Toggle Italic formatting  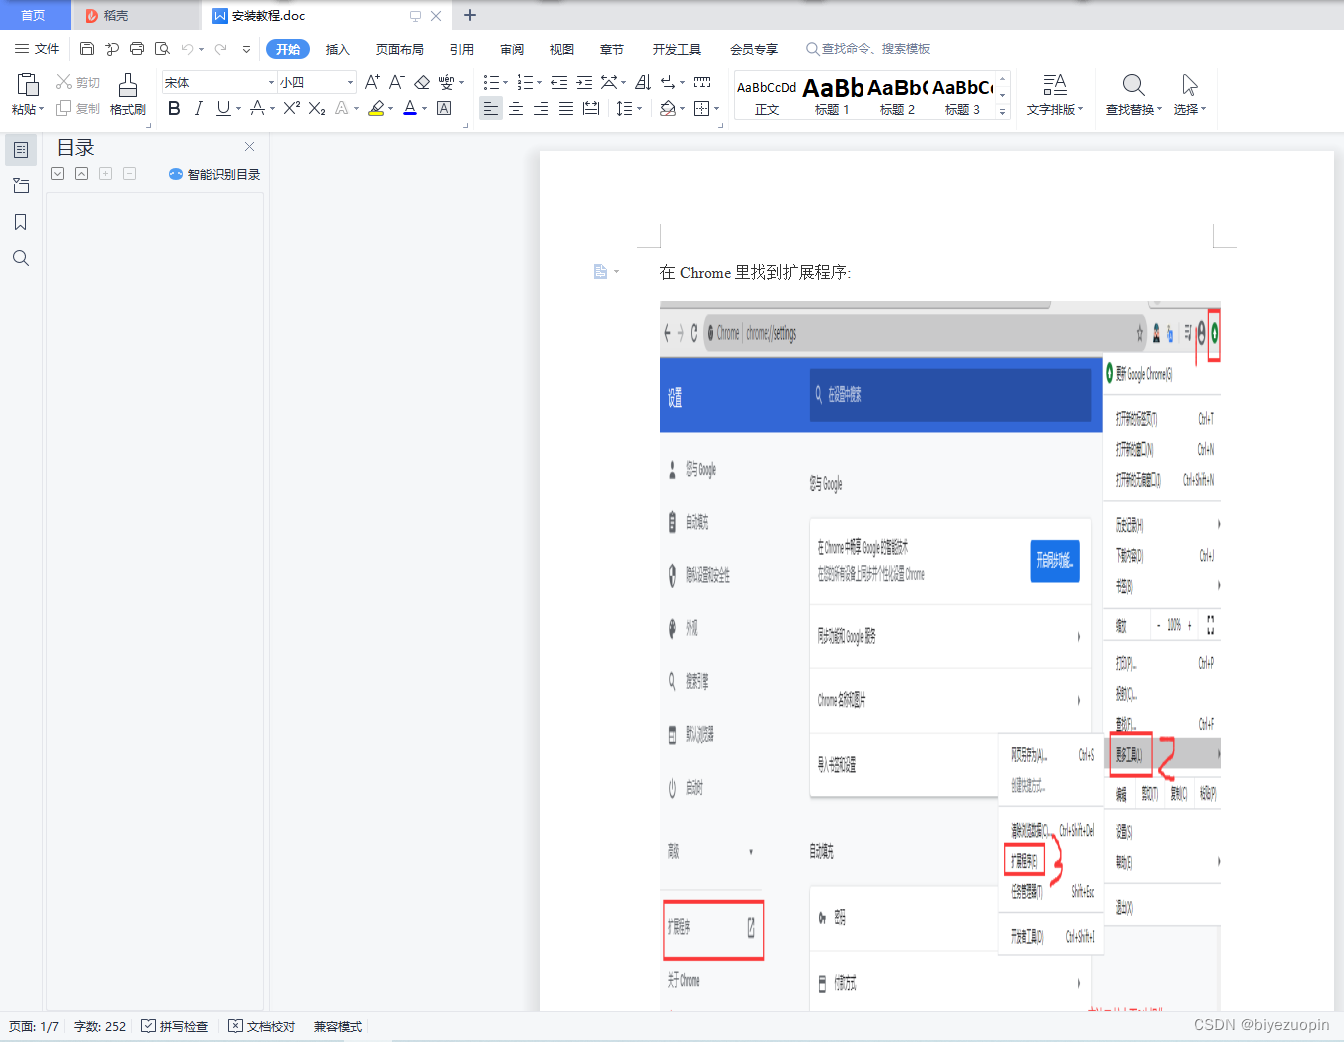pyautogui.click(x=198, y=108)
